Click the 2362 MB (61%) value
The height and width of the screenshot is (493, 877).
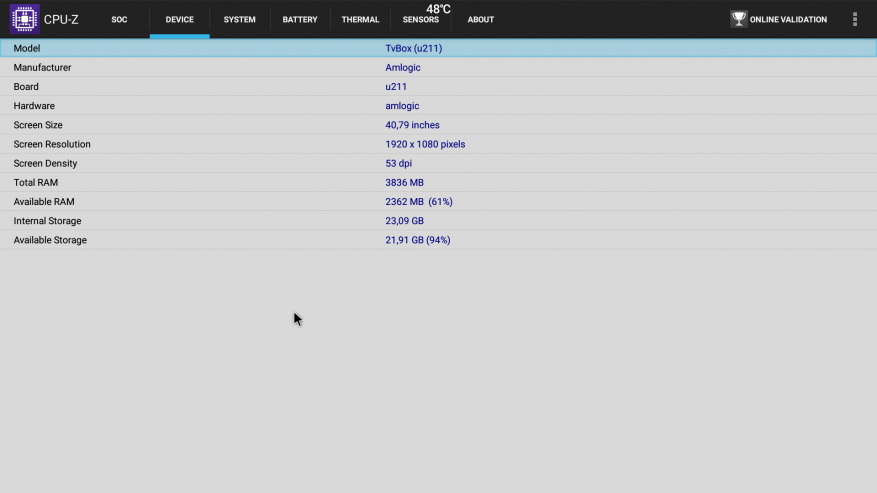(x=419, y=201)
